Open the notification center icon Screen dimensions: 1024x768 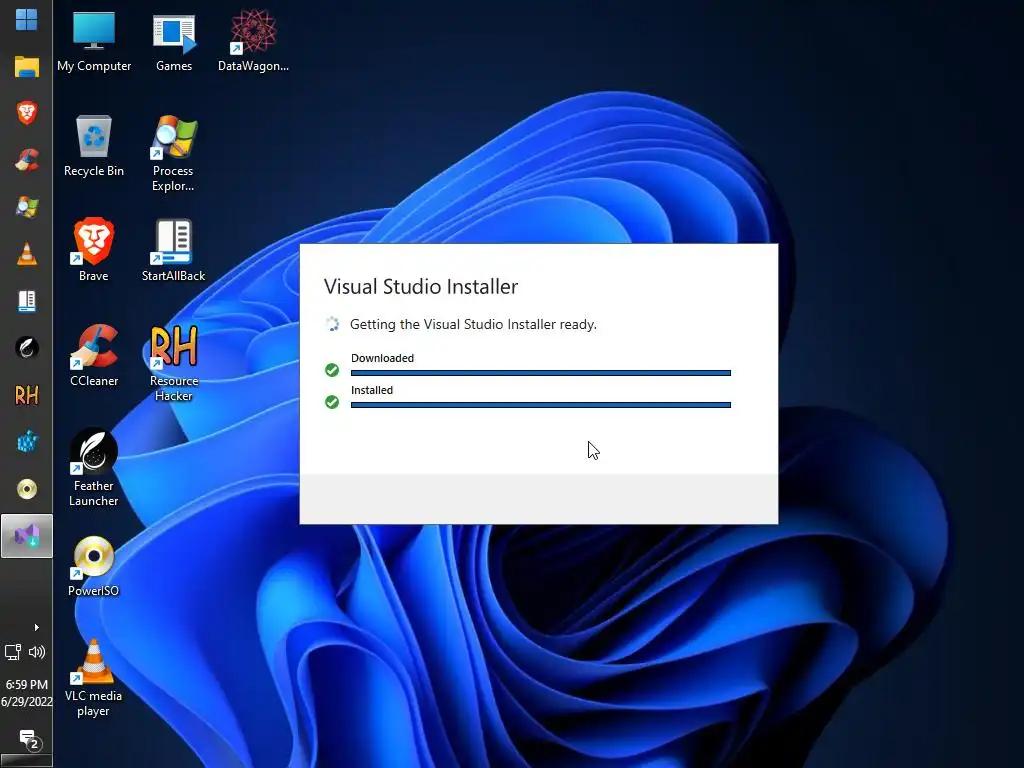click(28, 740)
